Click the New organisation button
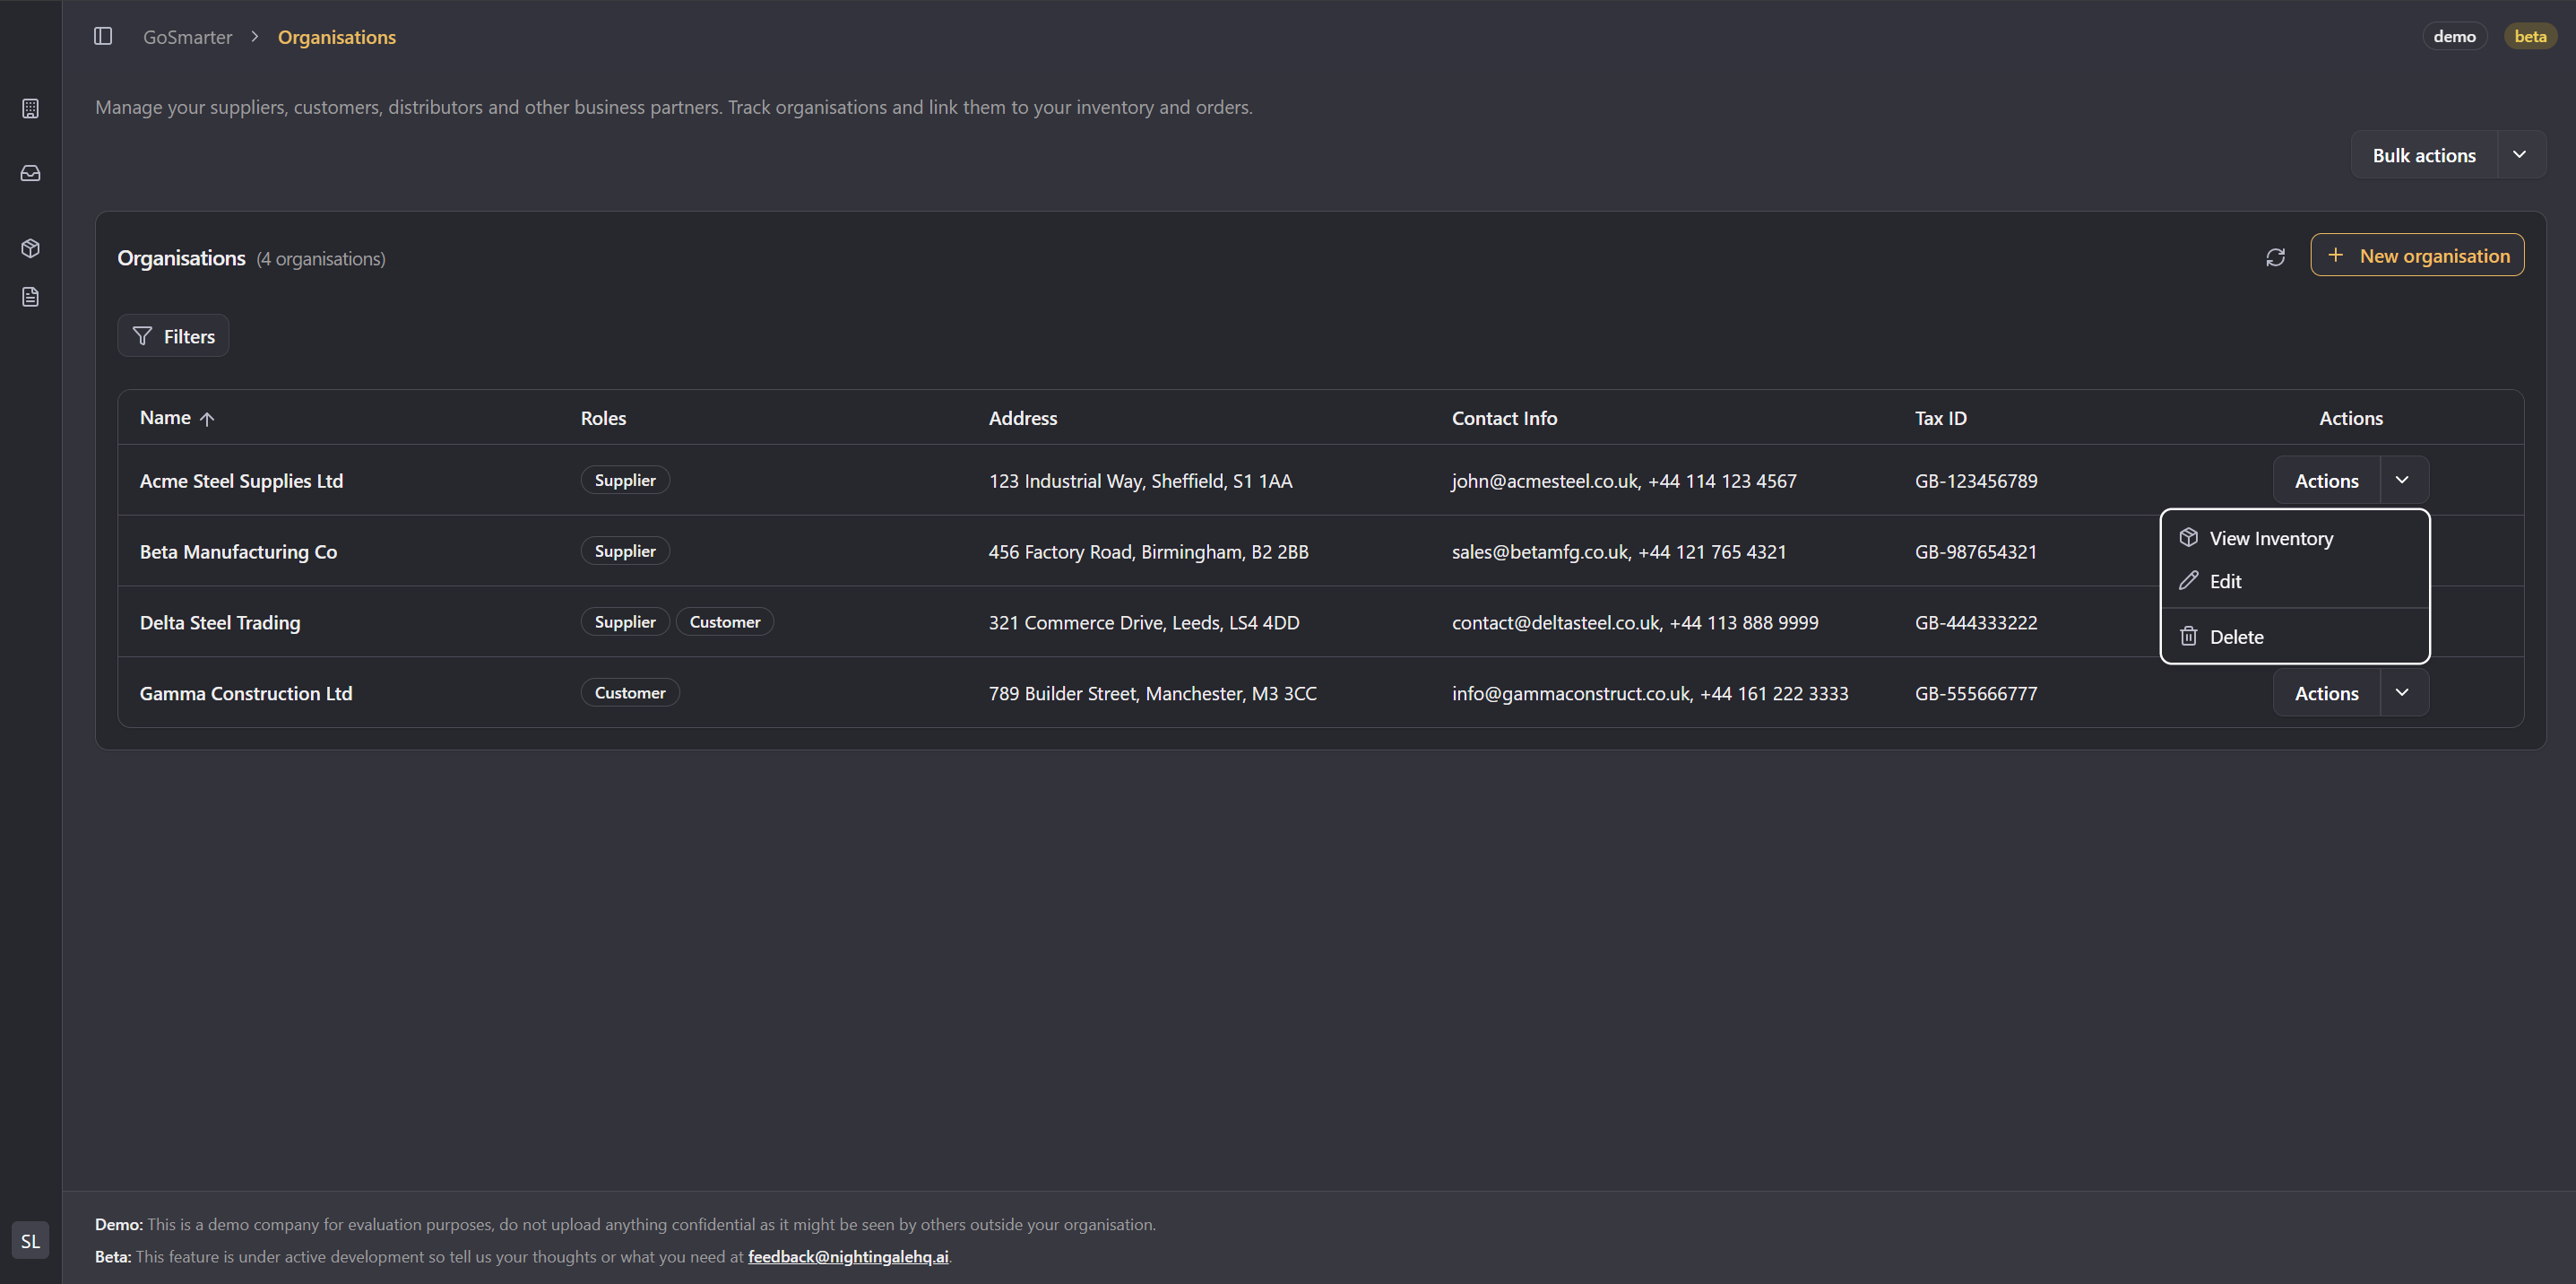This screenshot has height=1284, width=2576. point(2417,255)
